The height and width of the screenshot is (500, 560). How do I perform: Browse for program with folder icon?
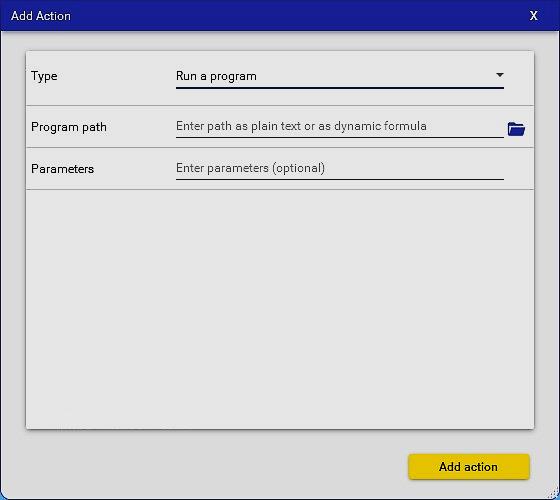516,129
